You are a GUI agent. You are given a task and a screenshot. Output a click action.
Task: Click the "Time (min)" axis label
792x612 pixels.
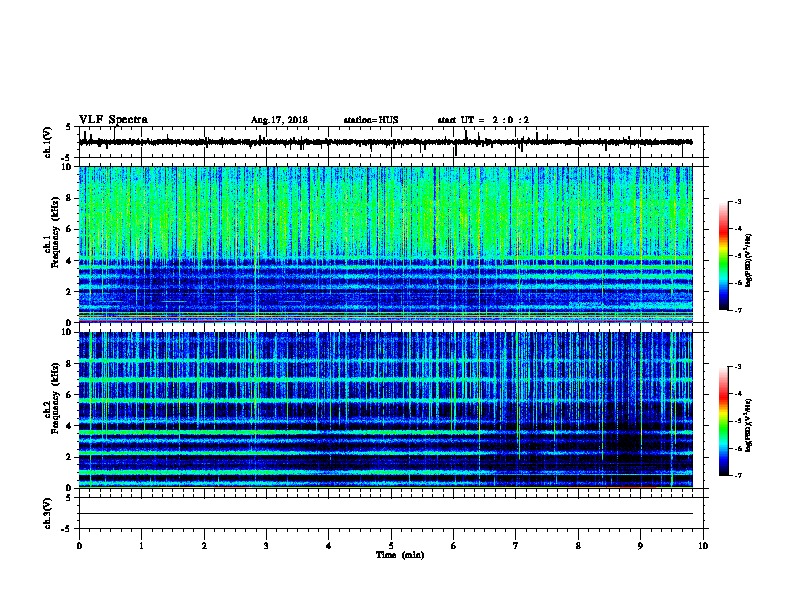[x=400, y=555]
